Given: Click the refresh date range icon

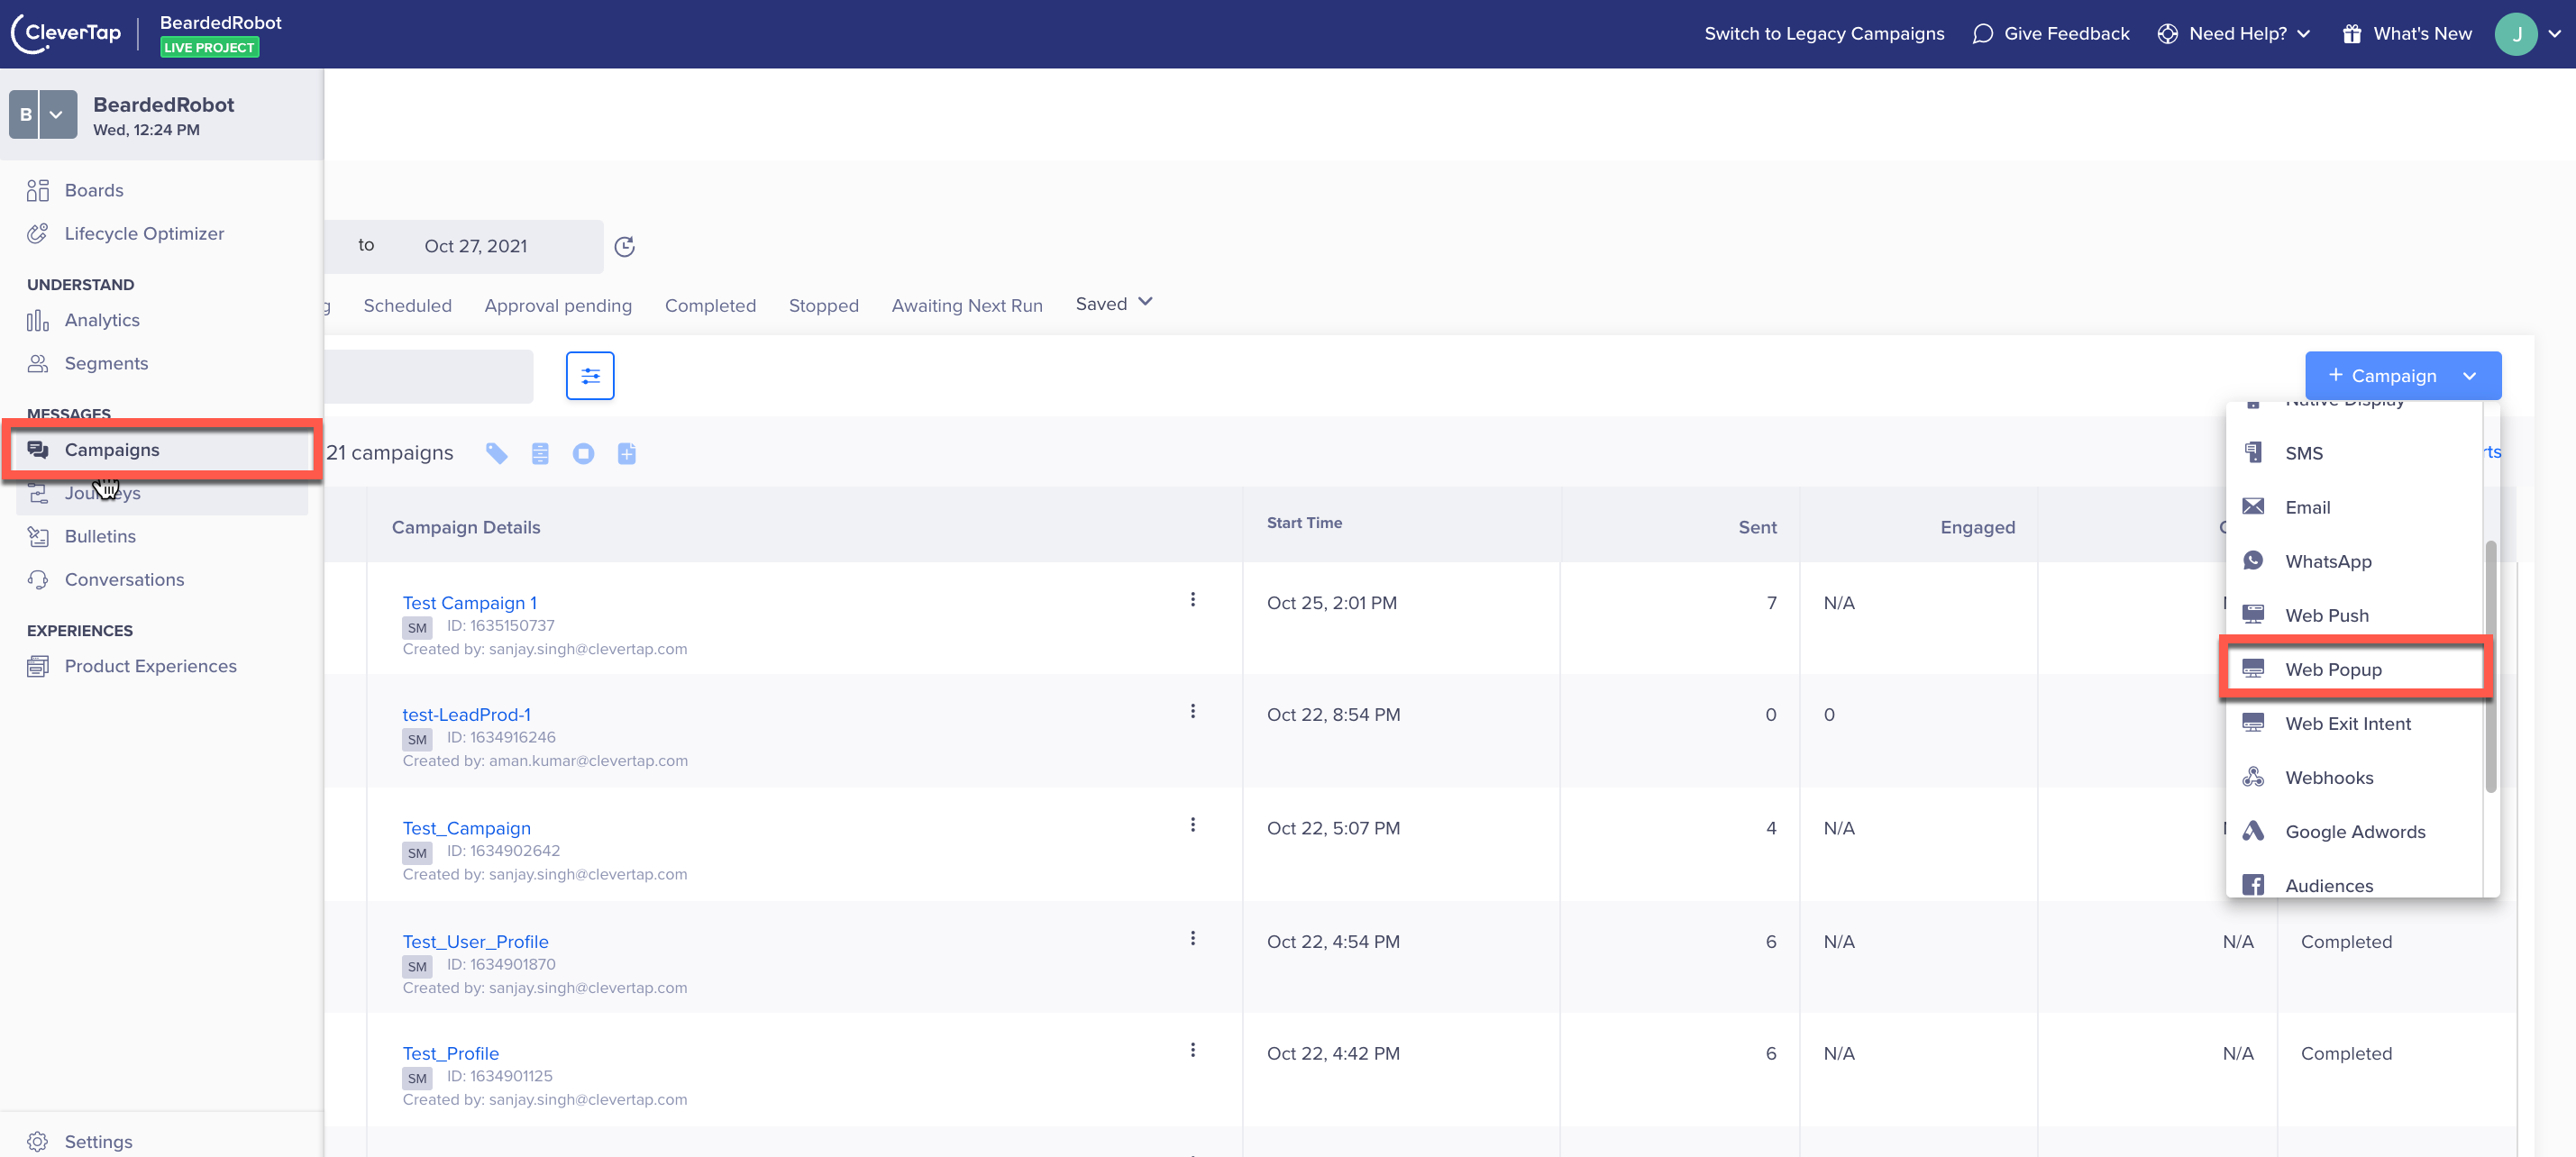Looking at the screenshot, I should point(625,247).
